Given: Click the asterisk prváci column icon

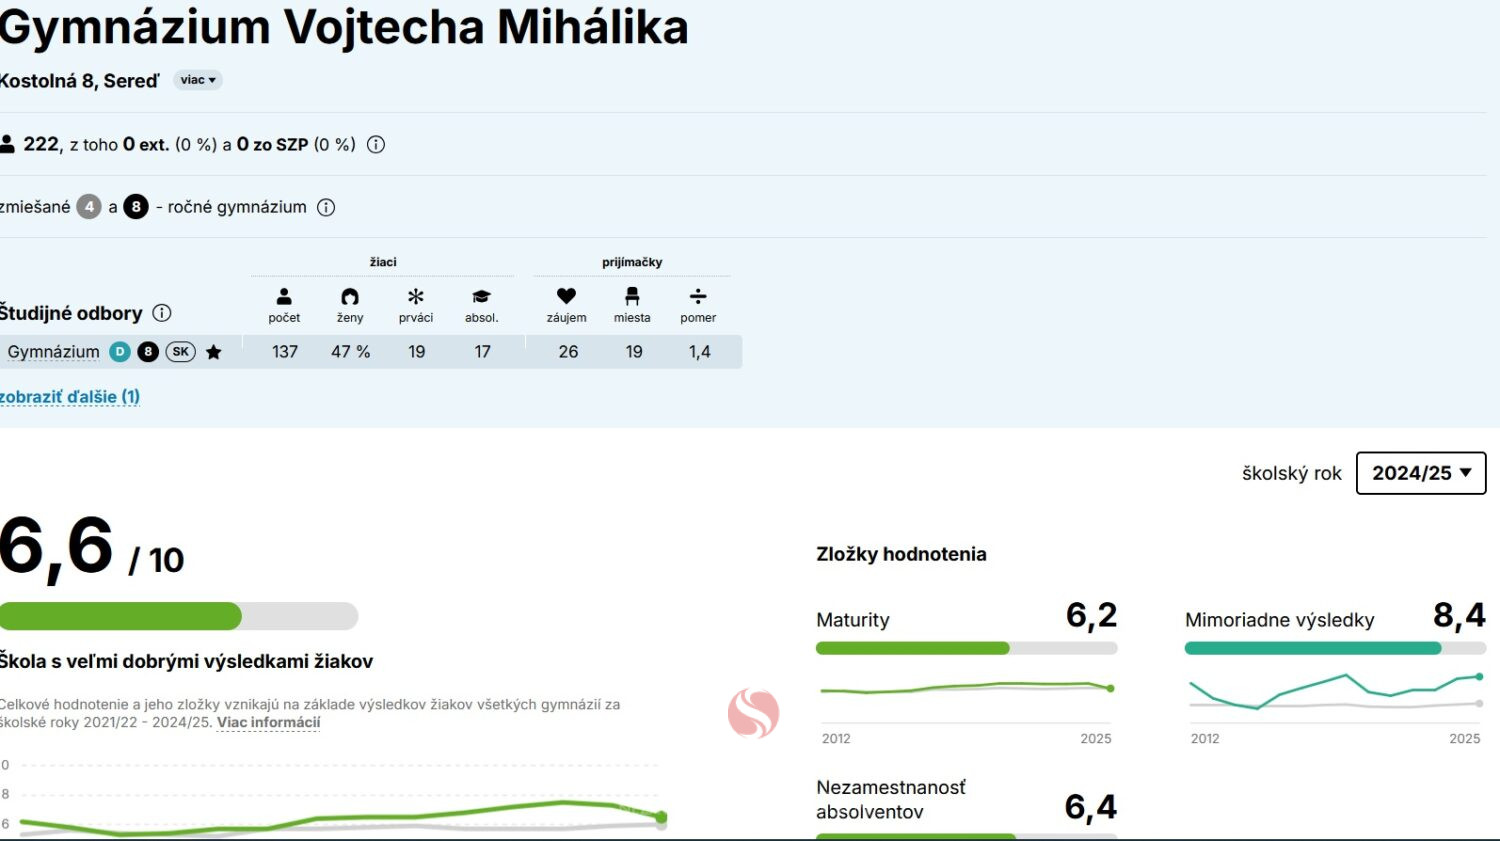Looking at the screenshot, I should (x=416, y=296).
